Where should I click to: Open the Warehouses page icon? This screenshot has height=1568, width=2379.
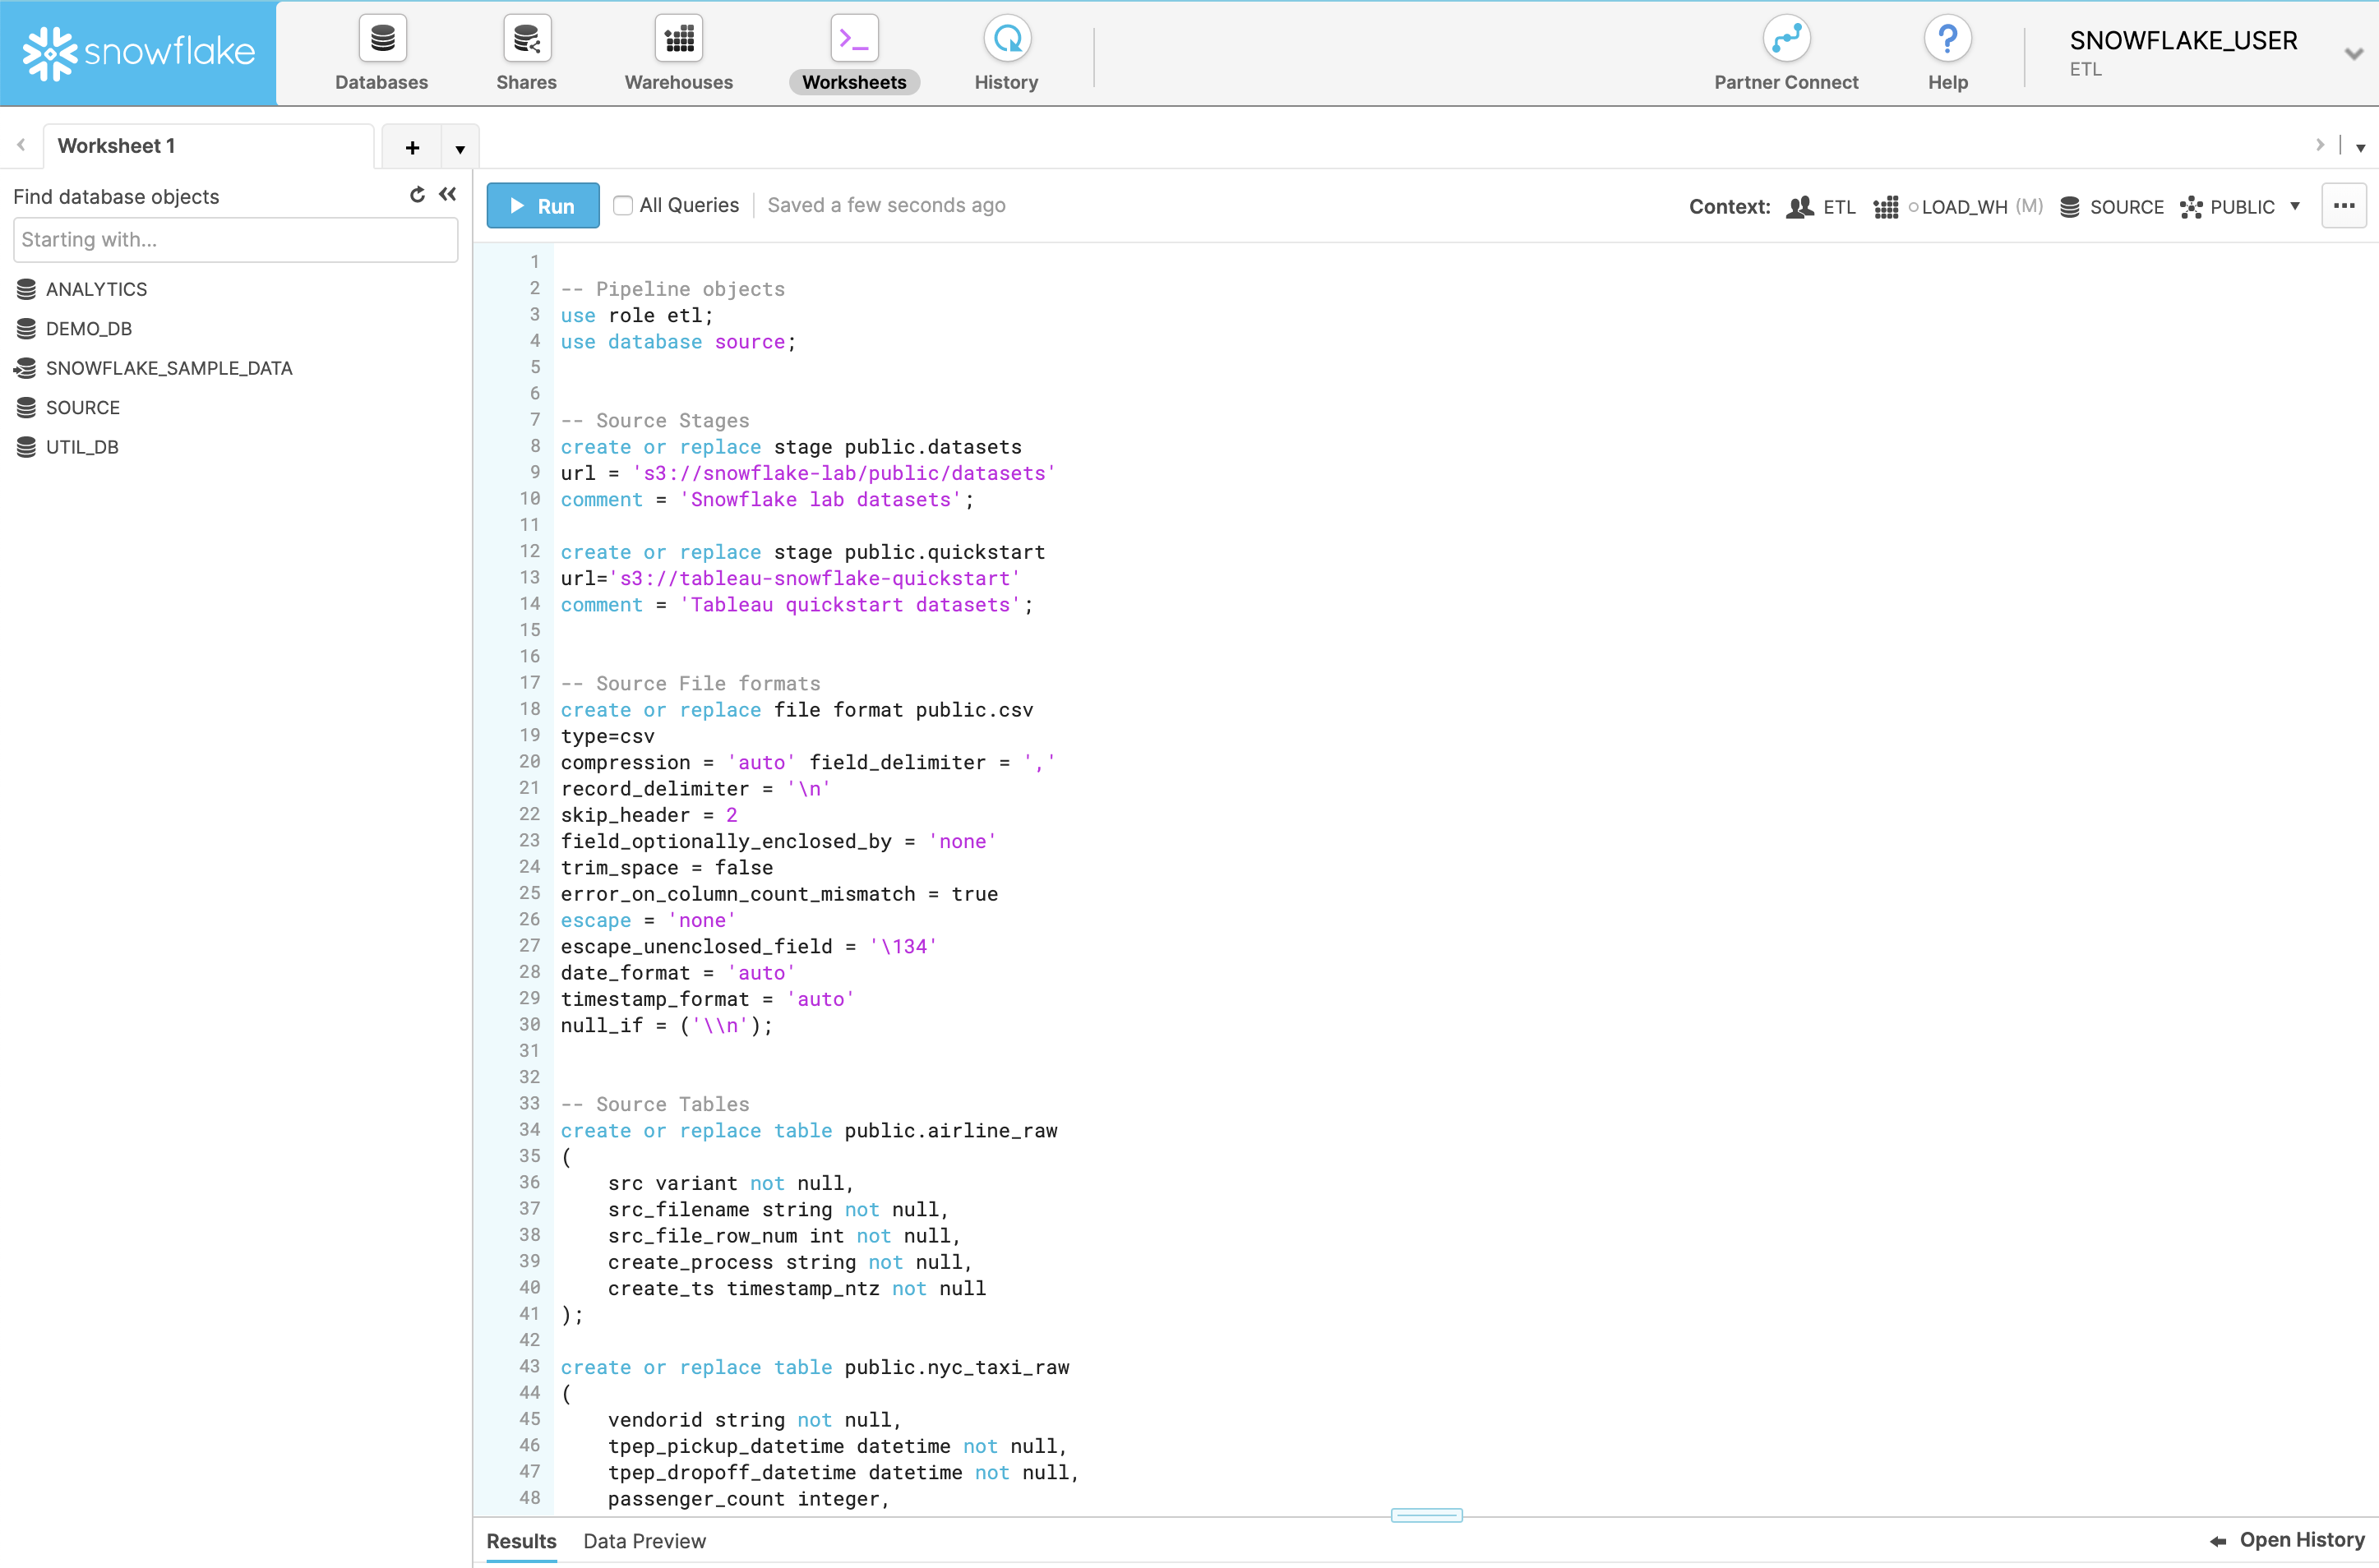[679, 39]
